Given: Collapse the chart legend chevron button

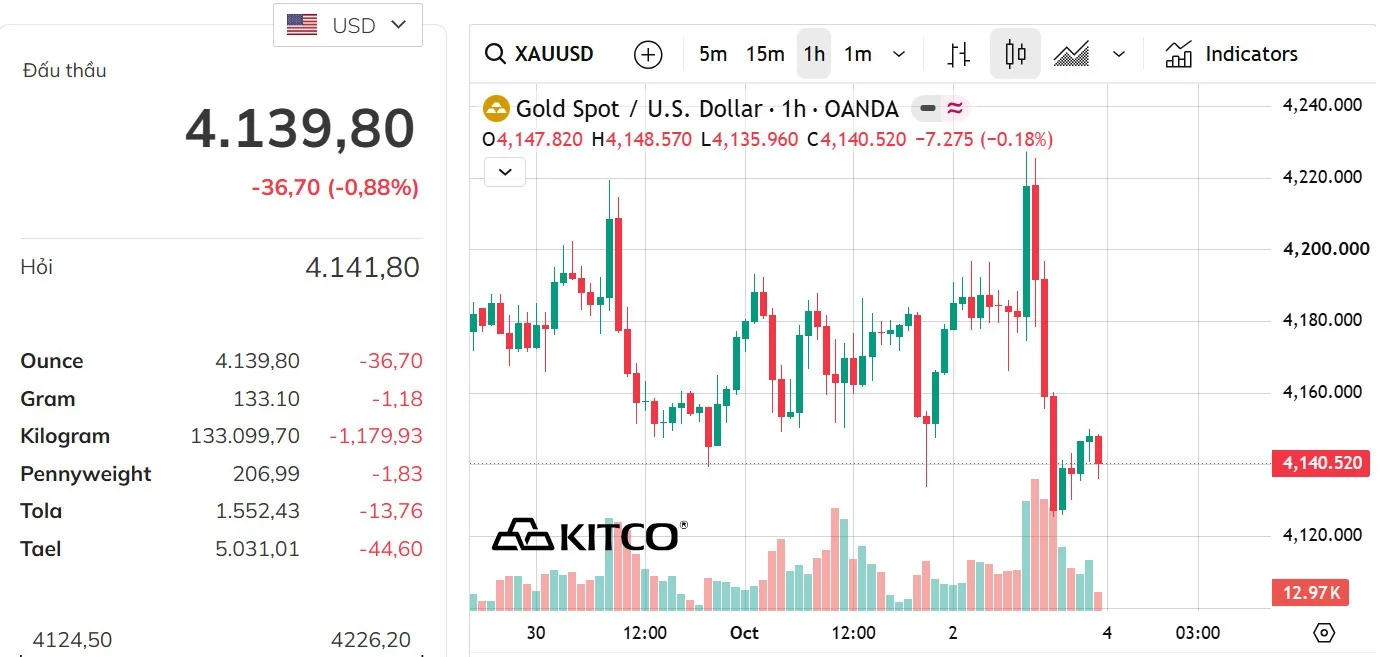Looking at the screenshot, I should pyautogui.click(x=505, y=172).
